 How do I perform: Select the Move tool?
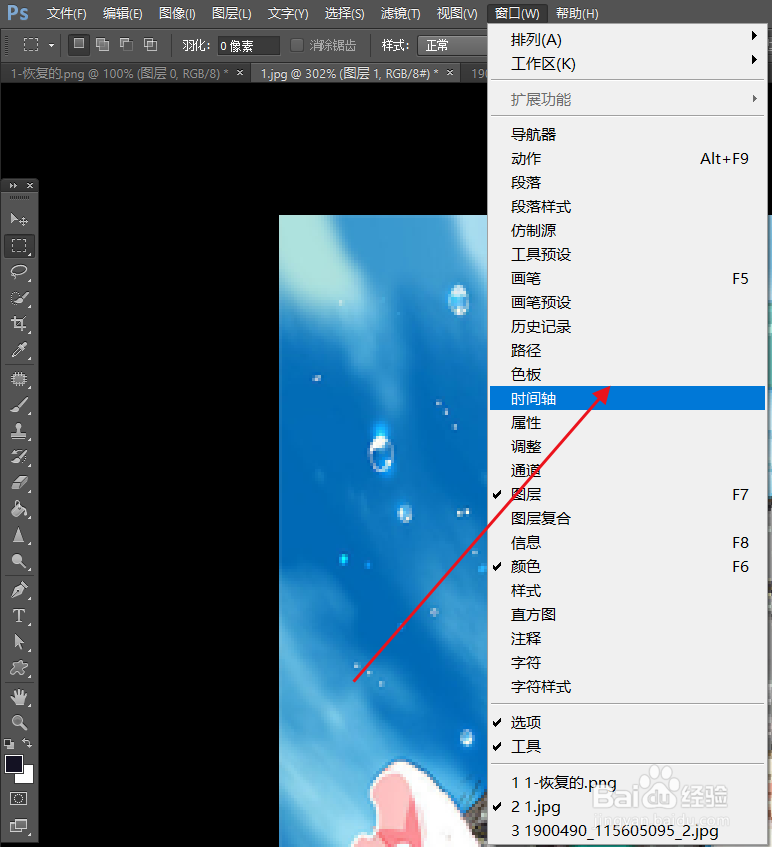tap(19, 219)
